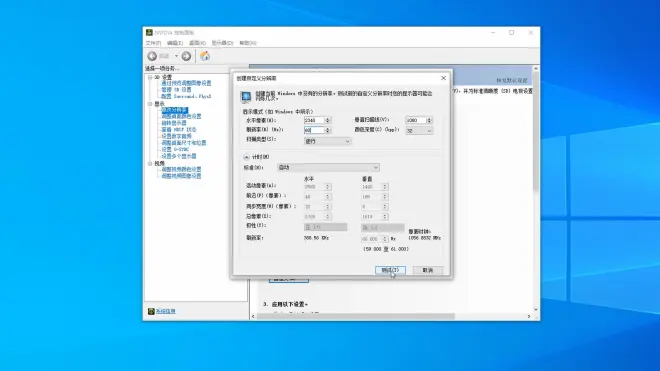Select 调整视频颜色设置 in the tree
Viewport: 660px width, 371px height.
(x=181, y=169)
